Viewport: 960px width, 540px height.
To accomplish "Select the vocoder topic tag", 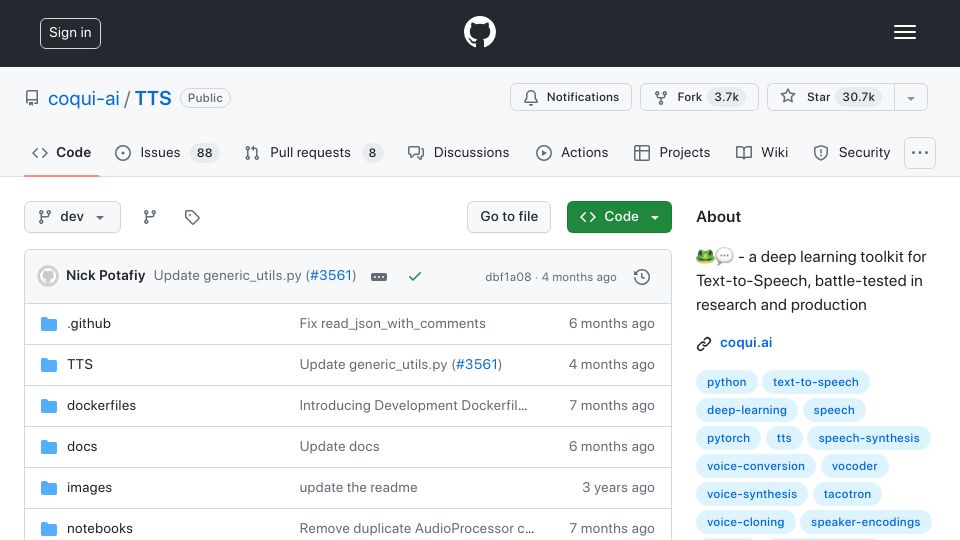I will (x=854, y=467).
